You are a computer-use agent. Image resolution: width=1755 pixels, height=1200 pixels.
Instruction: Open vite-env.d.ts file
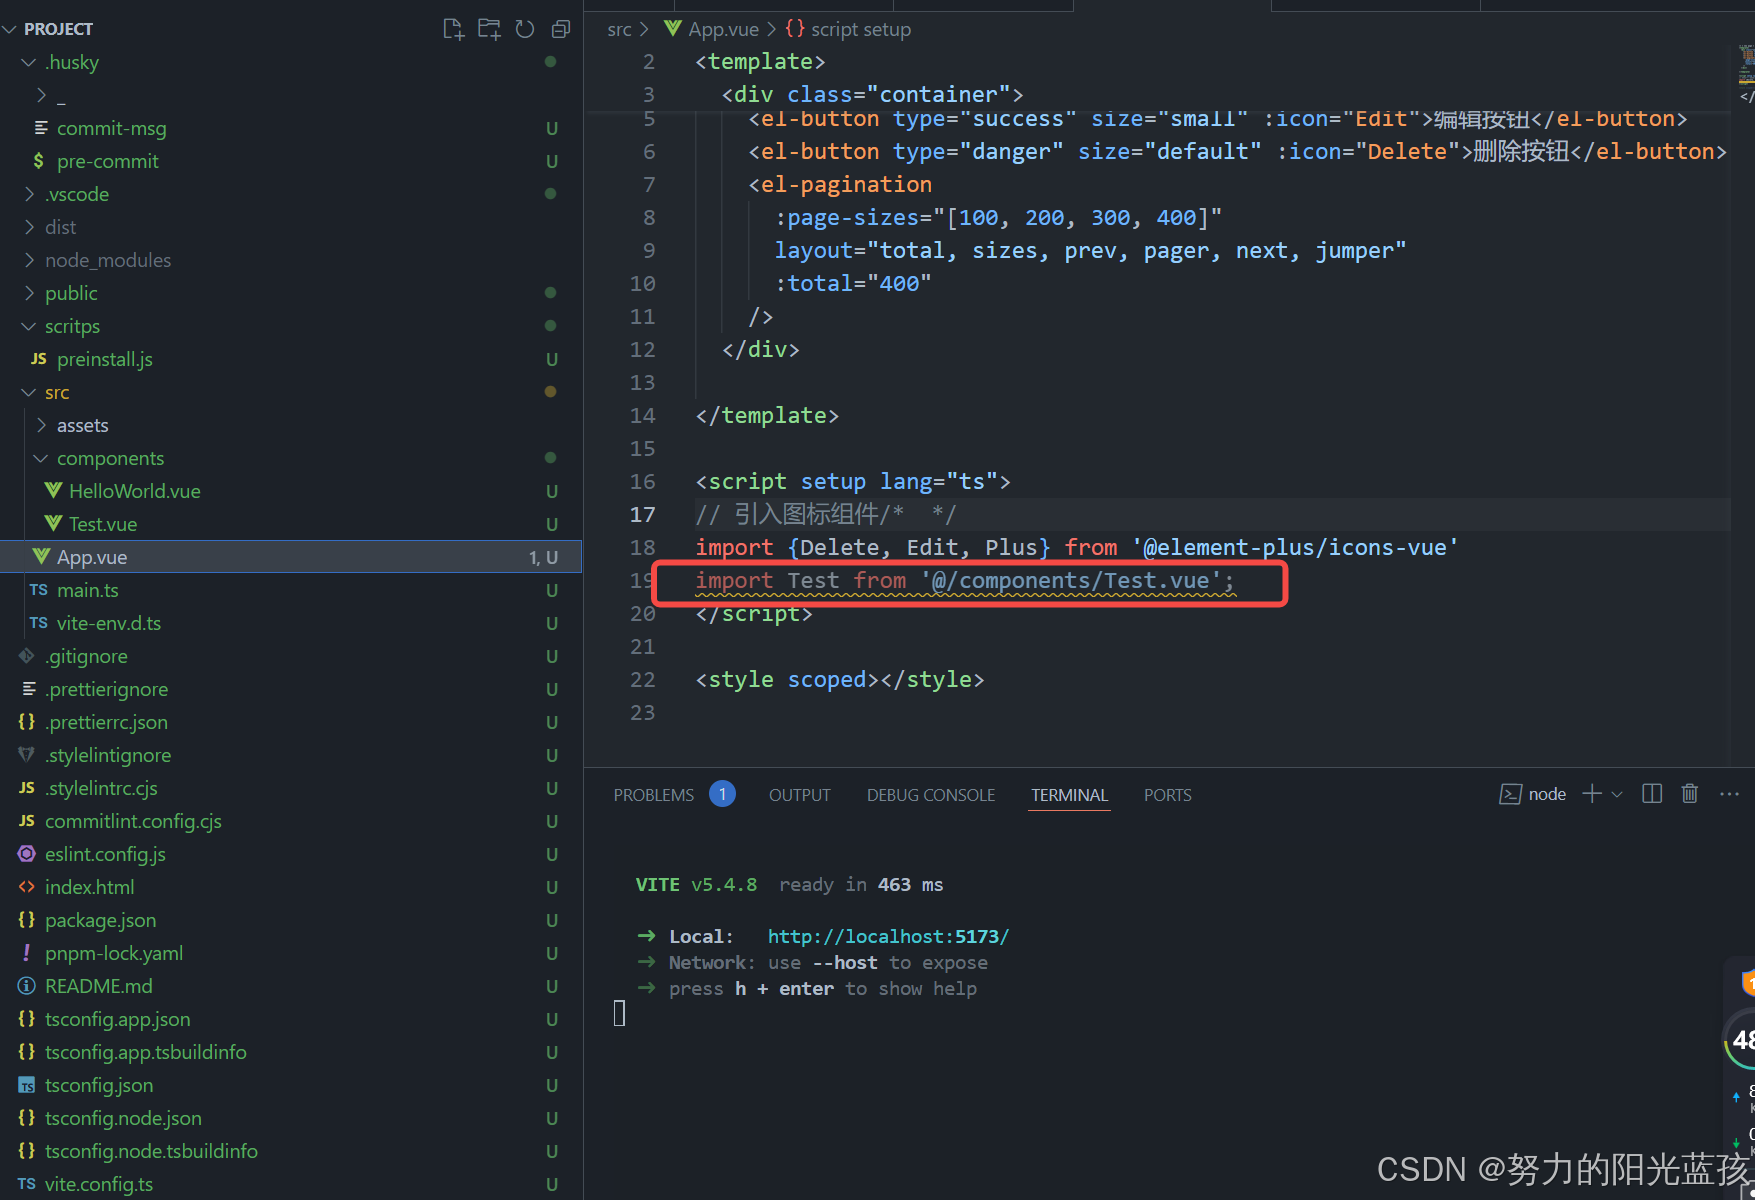108,623
